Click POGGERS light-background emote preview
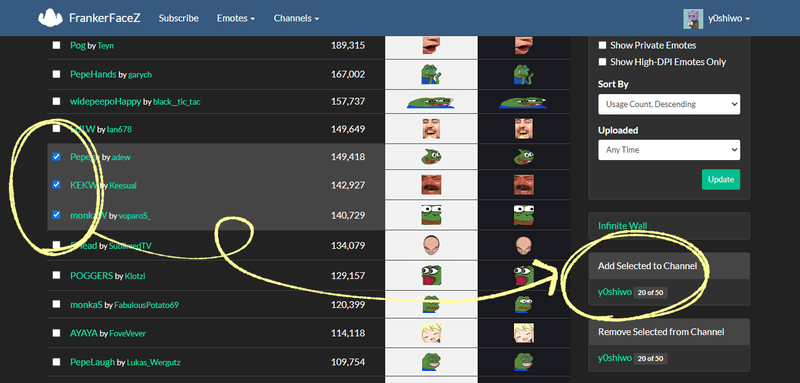This screenshot has width=800, height=383. (x=431, y=275)
